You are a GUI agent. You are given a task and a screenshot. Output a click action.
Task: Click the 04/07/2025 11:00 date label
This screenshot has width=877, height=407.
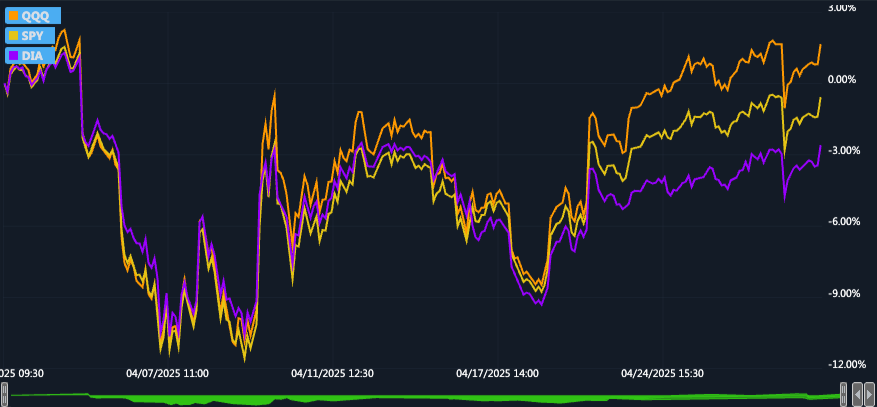pyautogui.click(x=168, y=373)
